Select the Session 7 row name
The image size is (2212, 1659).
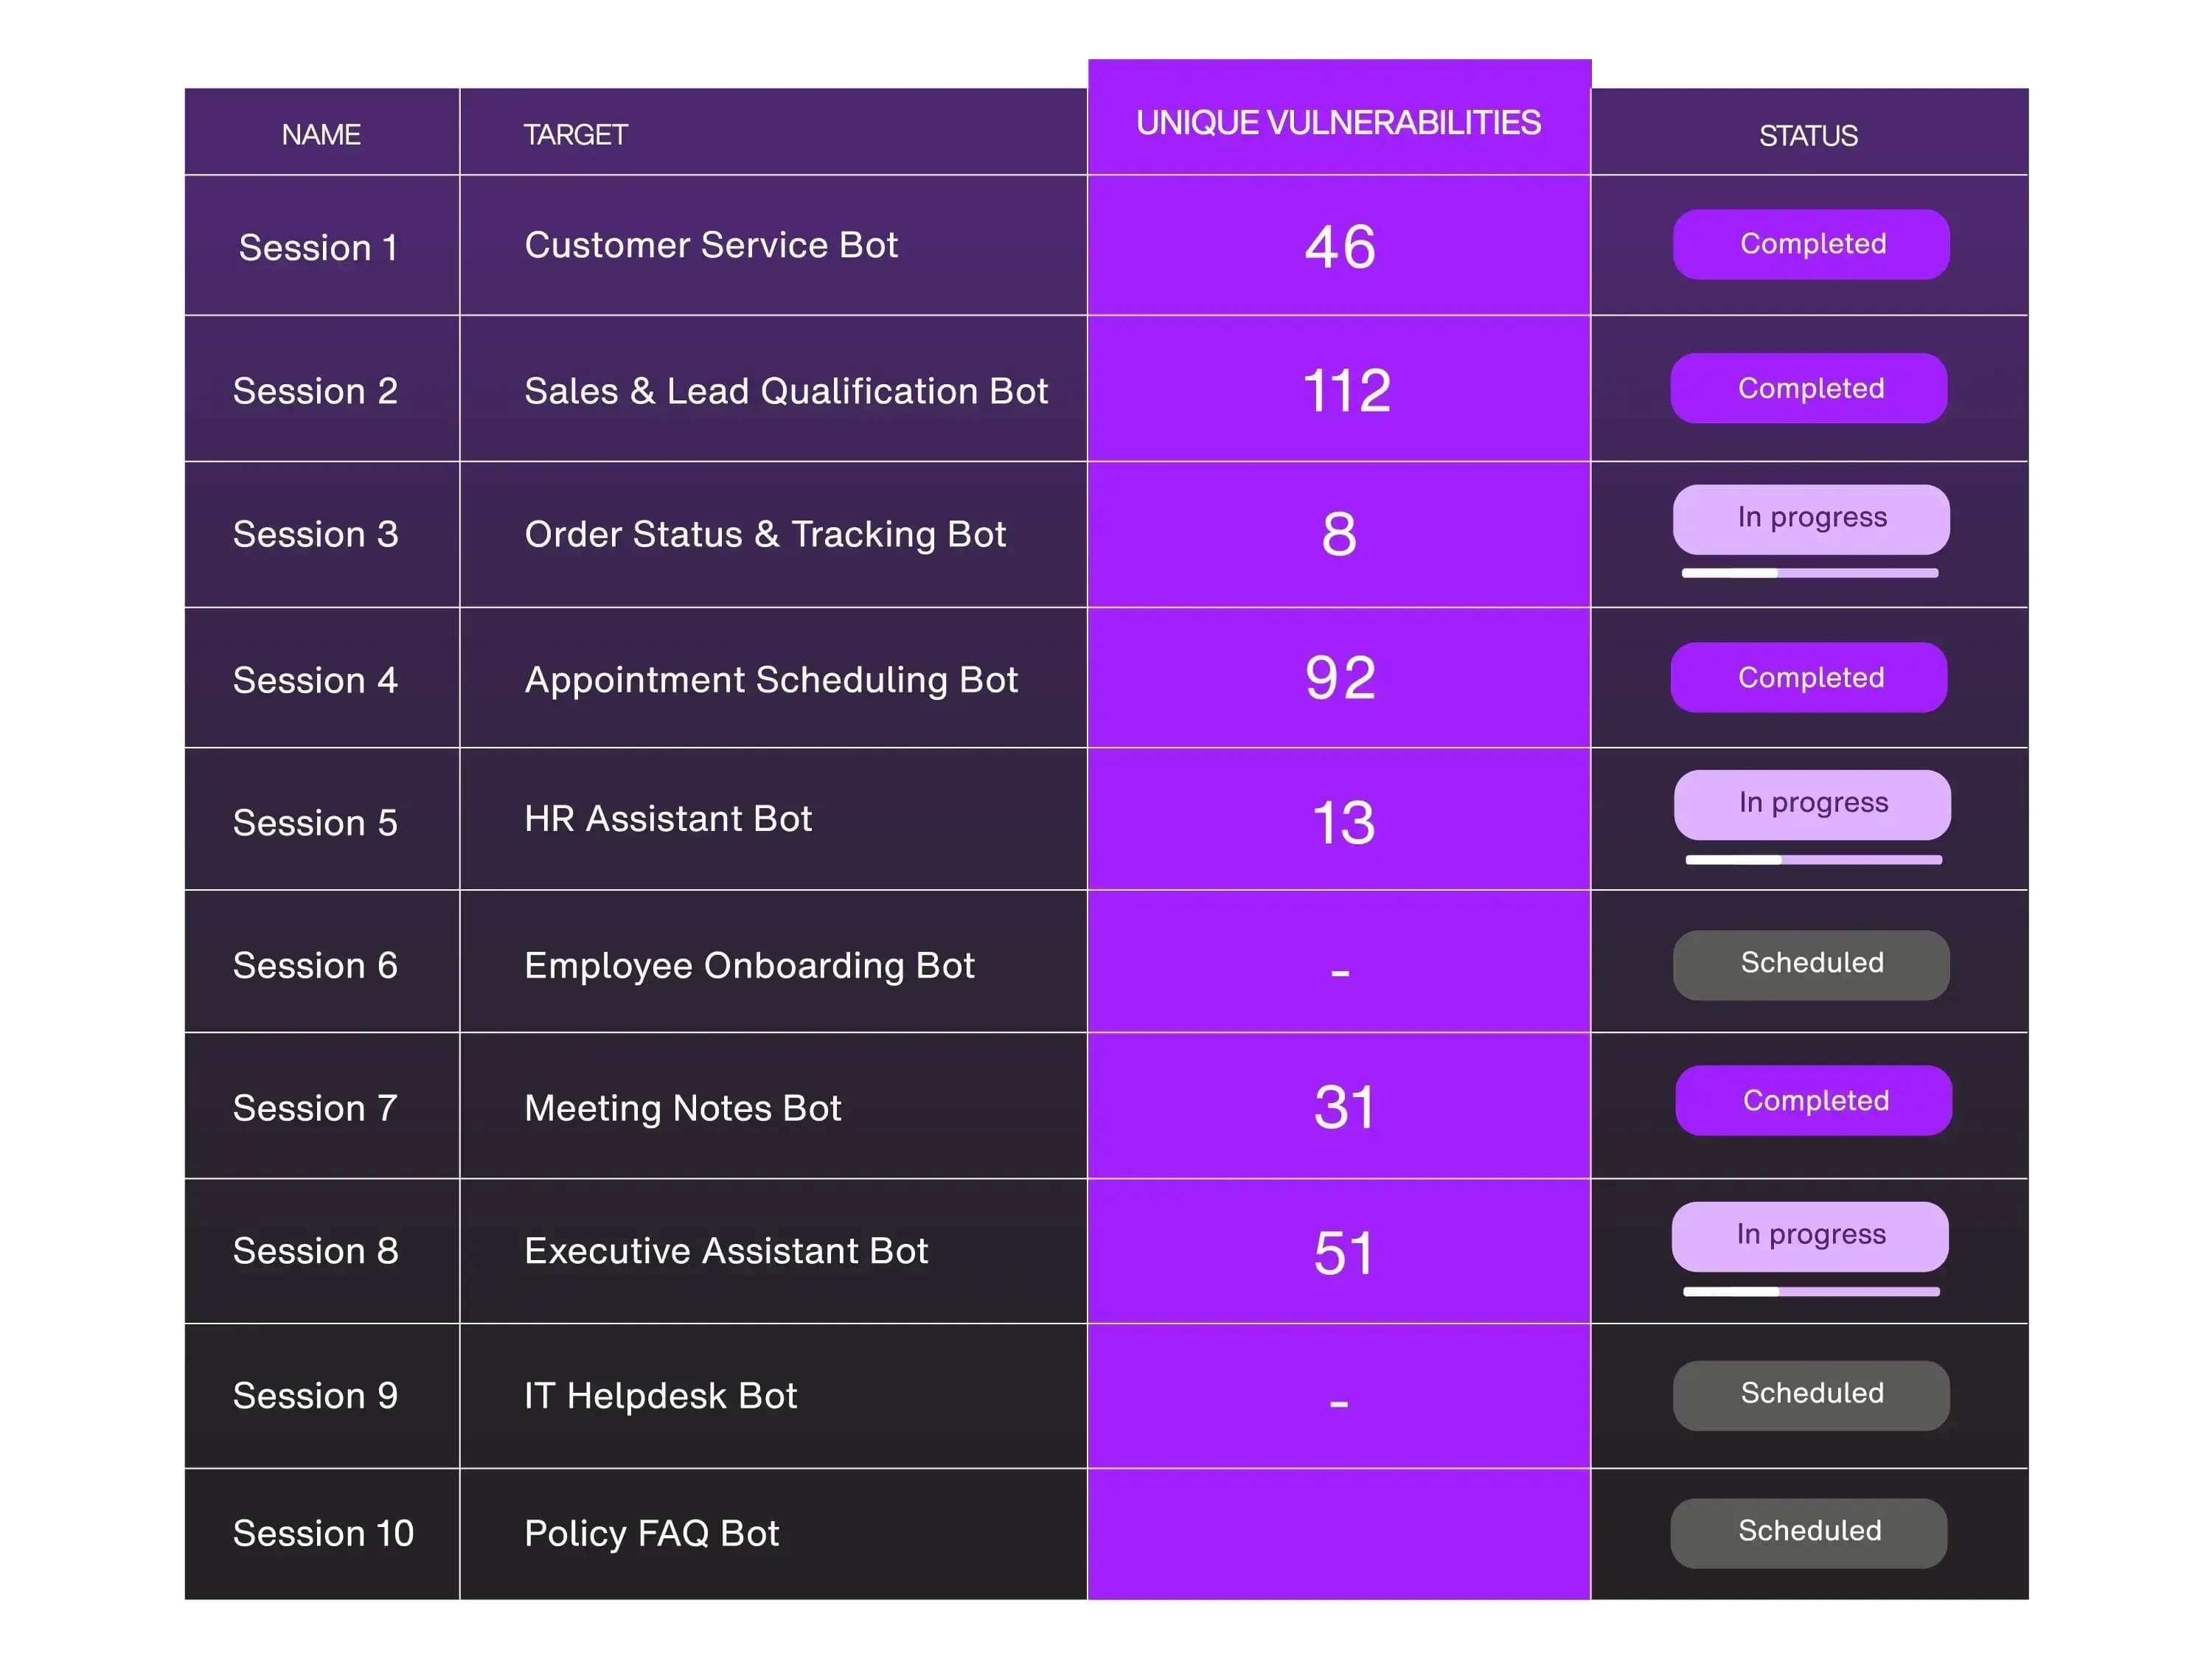coord(315,1108)
